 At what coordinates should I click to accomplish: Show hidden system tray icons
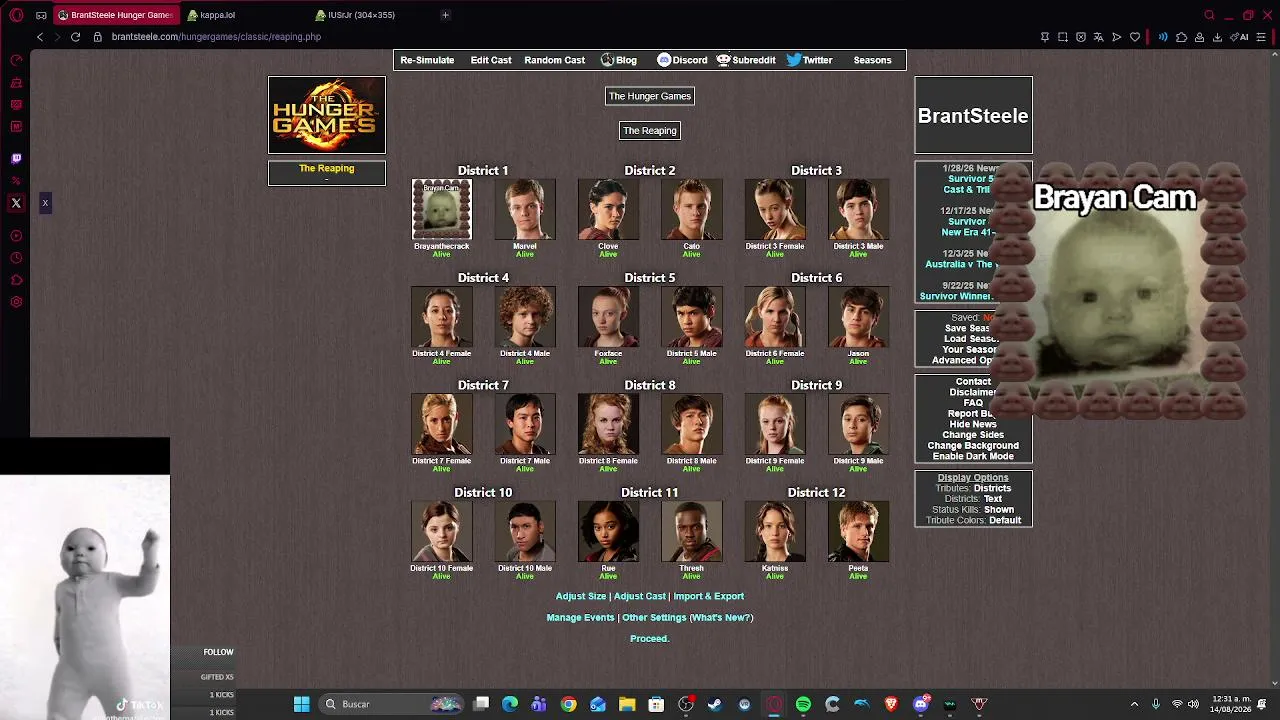(x=1134, y=704)
